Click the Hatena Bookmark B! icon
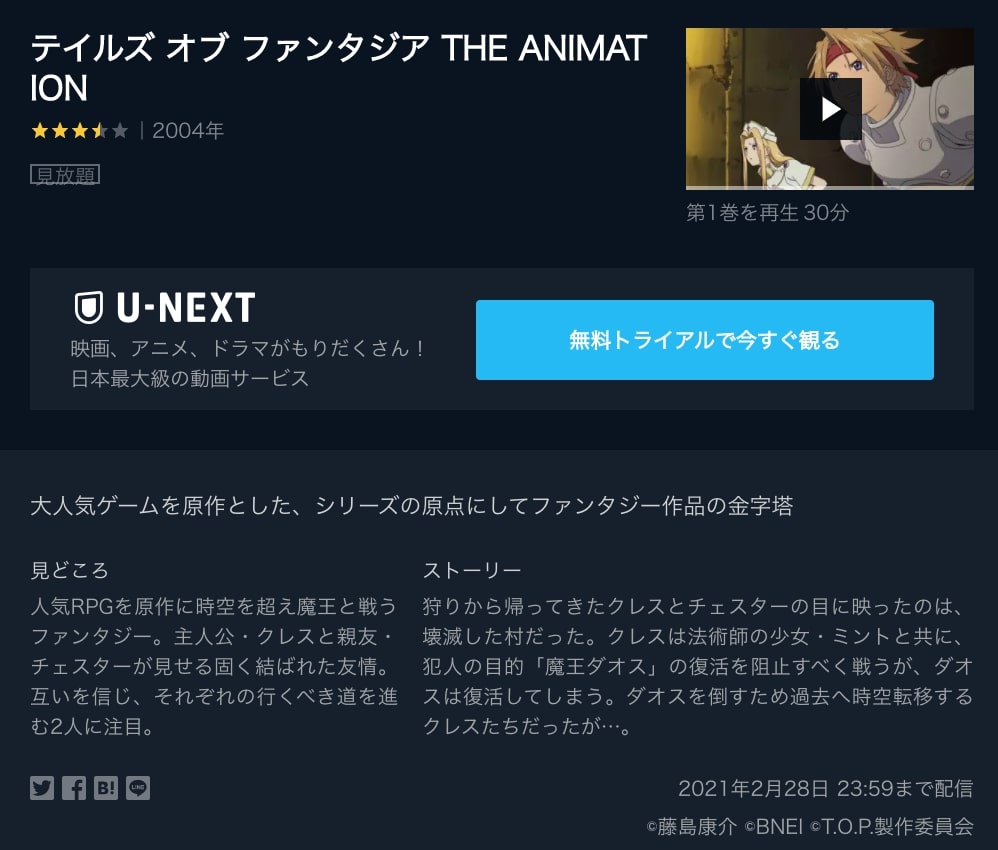Viewport: 998px width, 850px height. (x=106, y=788)
